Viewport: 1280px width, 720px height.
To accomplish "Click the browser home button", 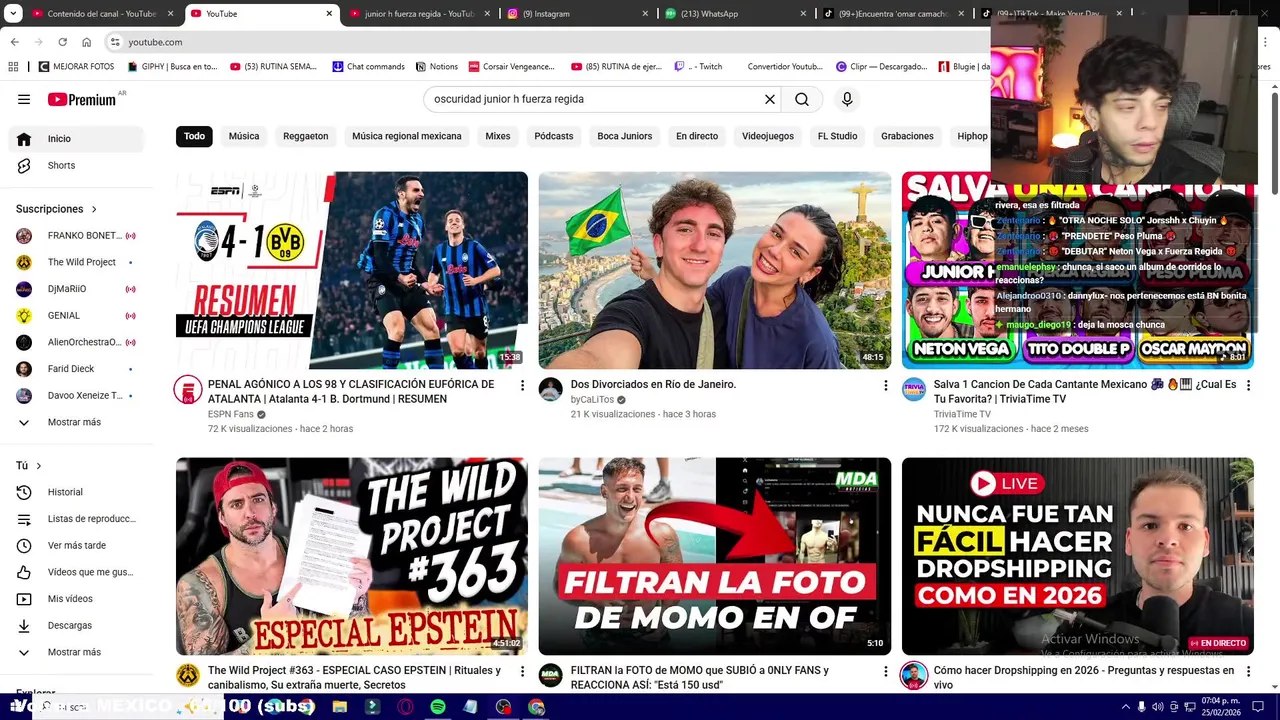I will point(87,42).
